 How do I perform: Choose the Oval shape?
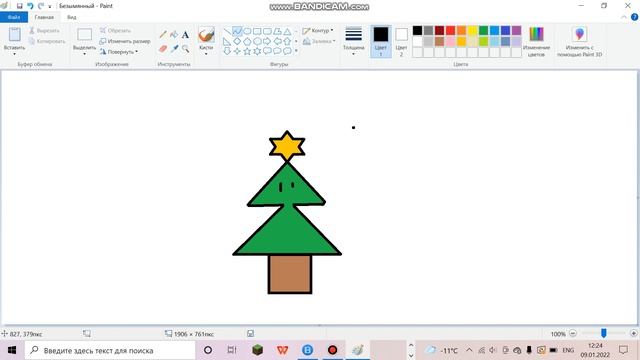[x=247, y=31]
